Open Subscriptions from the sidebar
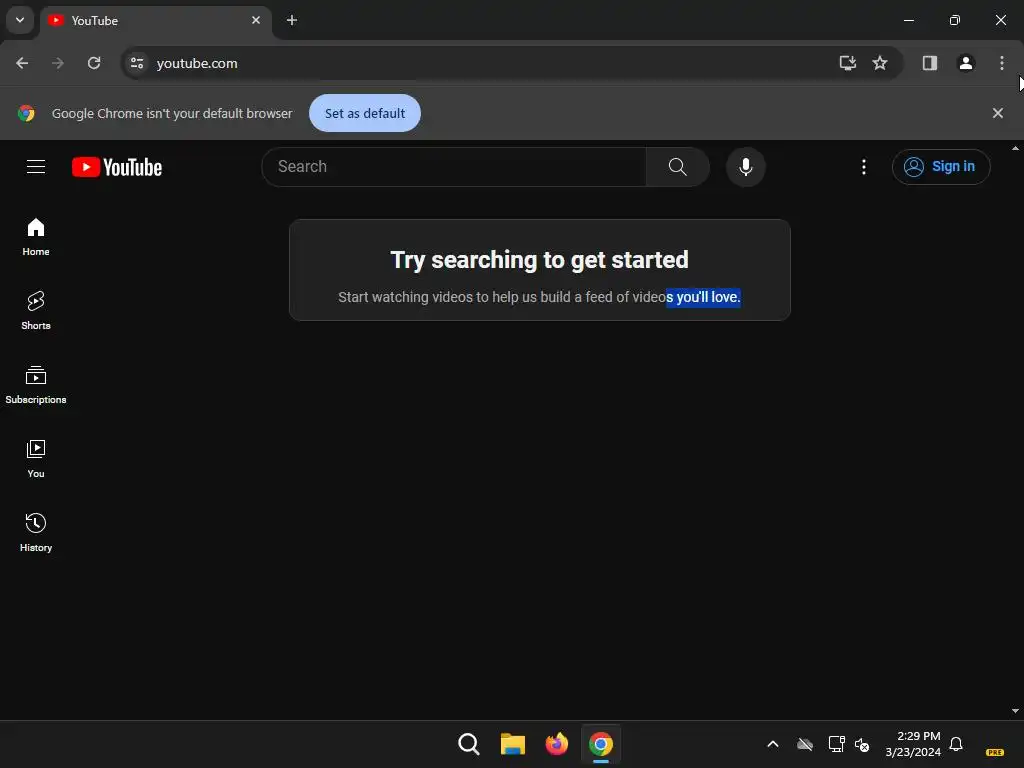This screenshot has width=1024, height=768. click(x=36, y=385)
